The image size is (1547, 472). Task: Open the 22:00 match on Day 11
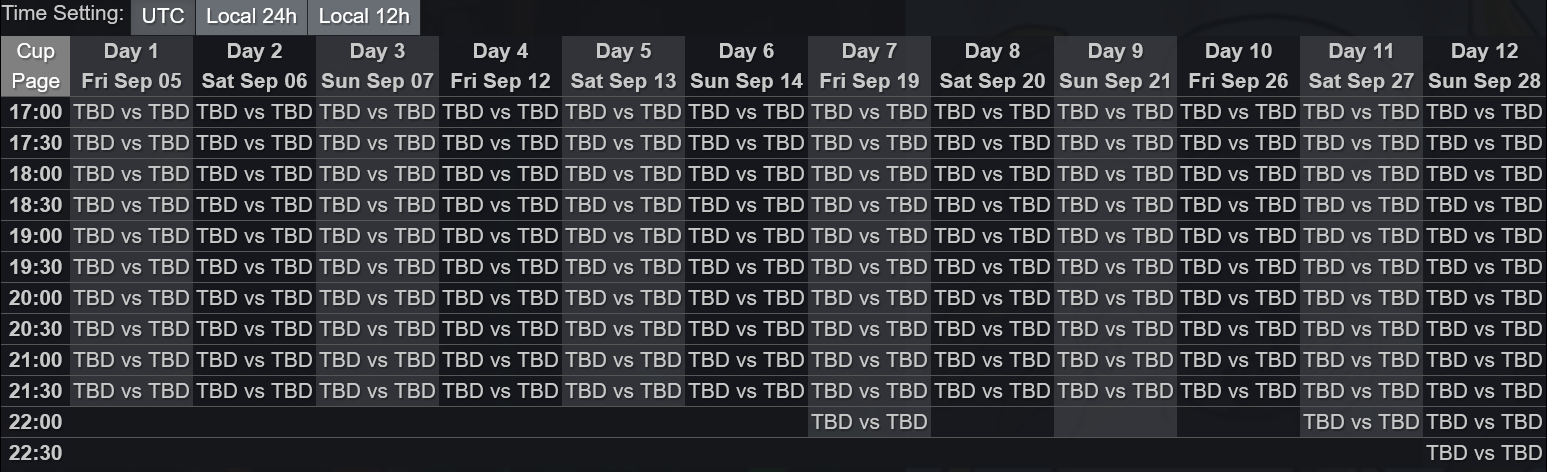1361,422
